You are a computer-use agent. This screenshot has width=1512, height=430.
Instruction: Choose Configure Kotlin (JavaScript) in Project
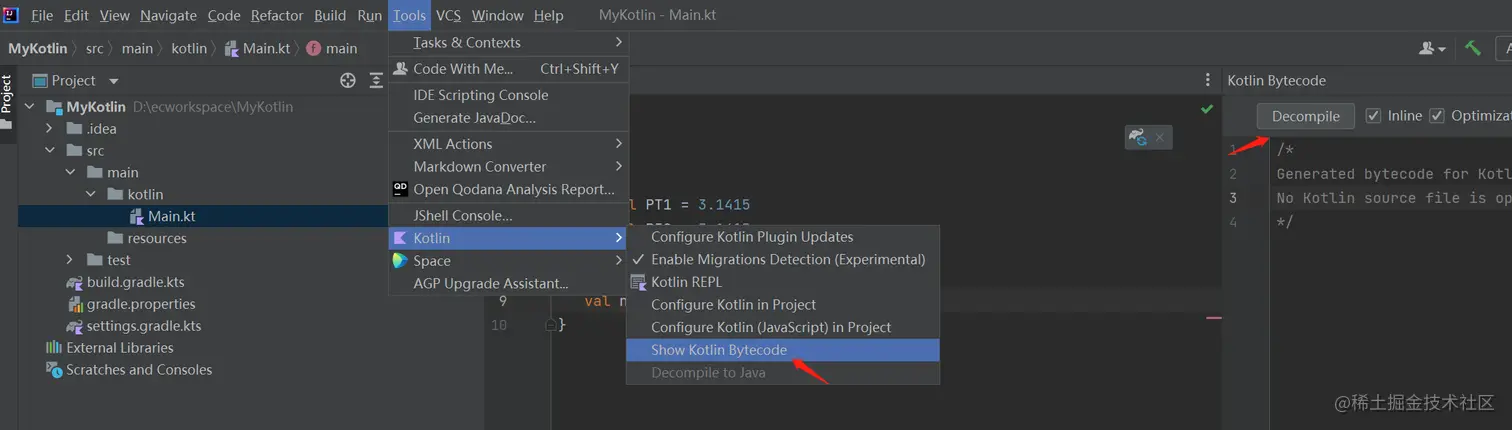pos(783,327)
